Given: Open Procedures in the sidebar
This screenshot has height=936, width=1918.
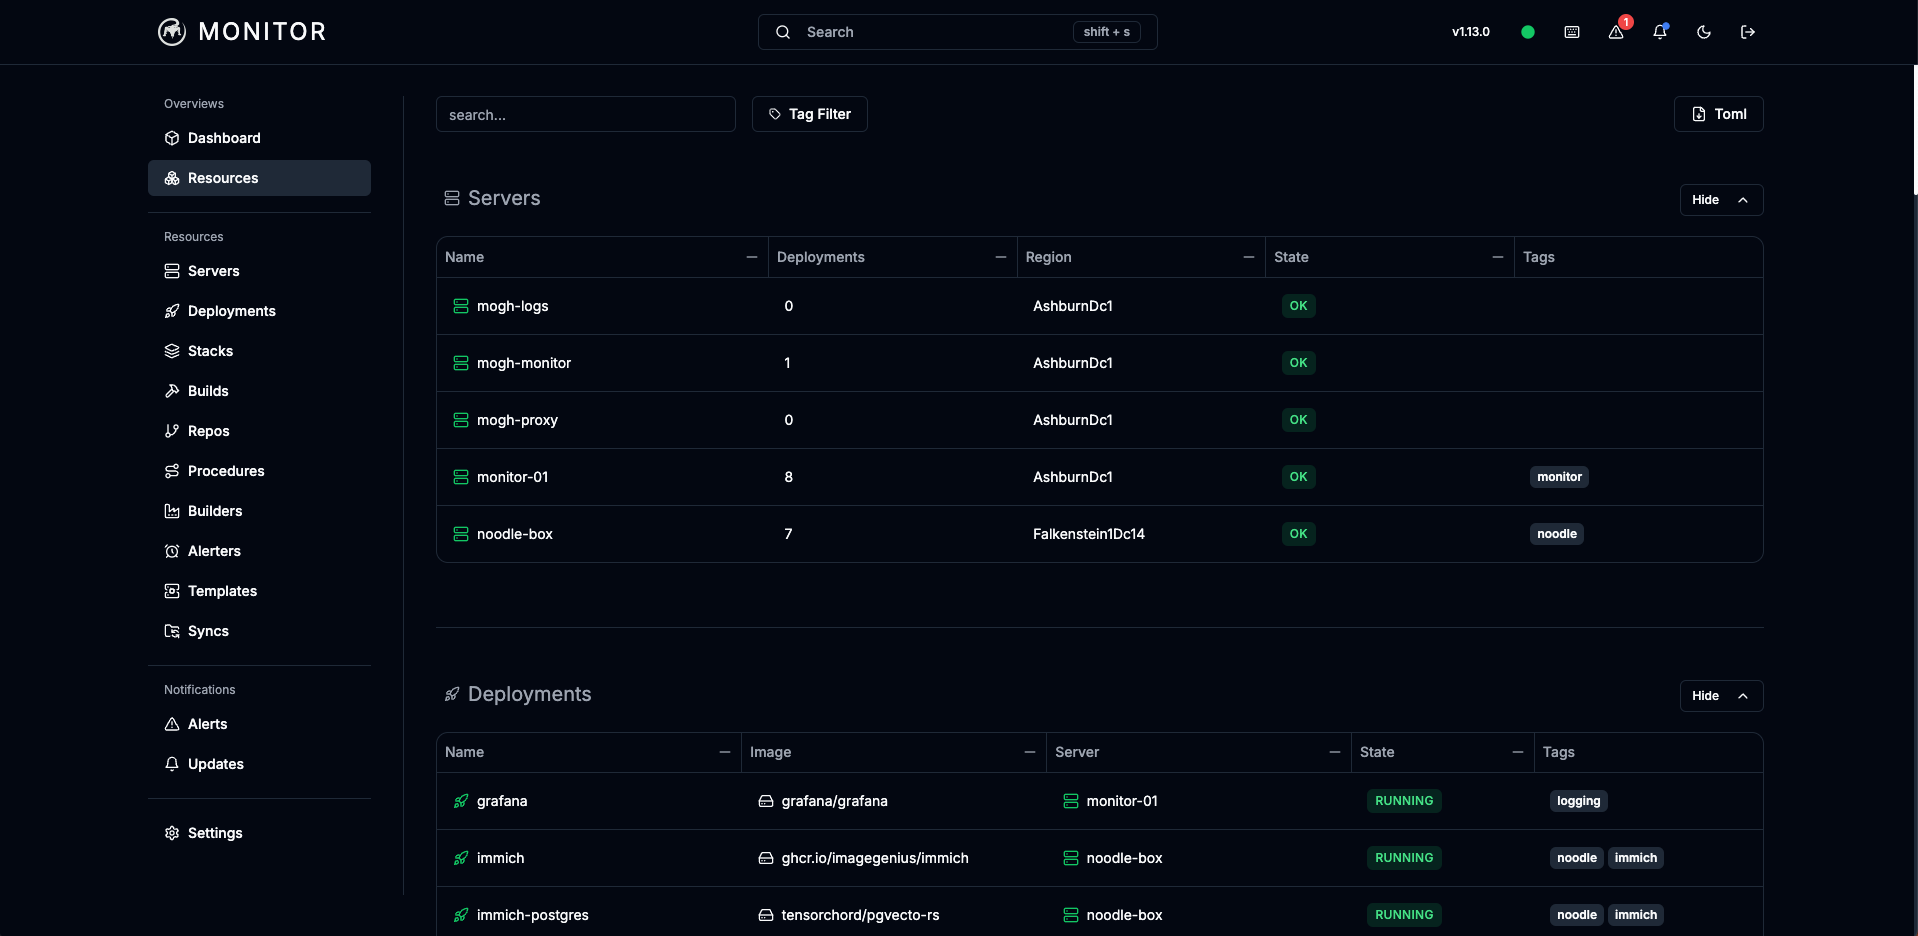Looking at the screenshot, I should point(259,471).
